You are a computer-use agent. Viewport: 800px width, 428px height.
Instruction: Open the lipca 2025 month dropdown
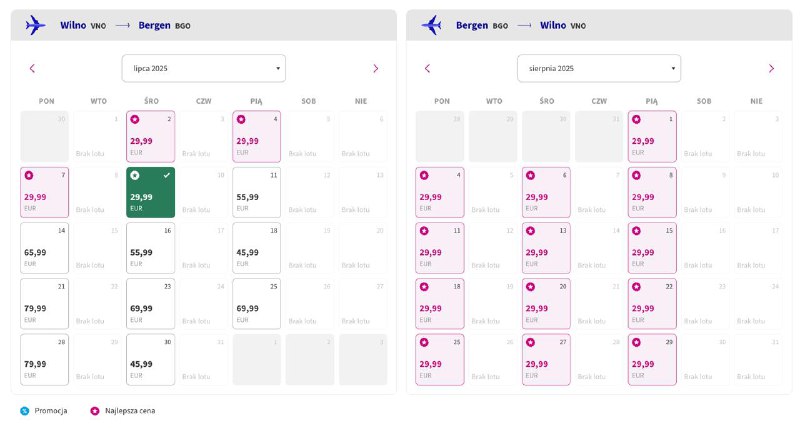pyautogui.click(x=204, y=68)
